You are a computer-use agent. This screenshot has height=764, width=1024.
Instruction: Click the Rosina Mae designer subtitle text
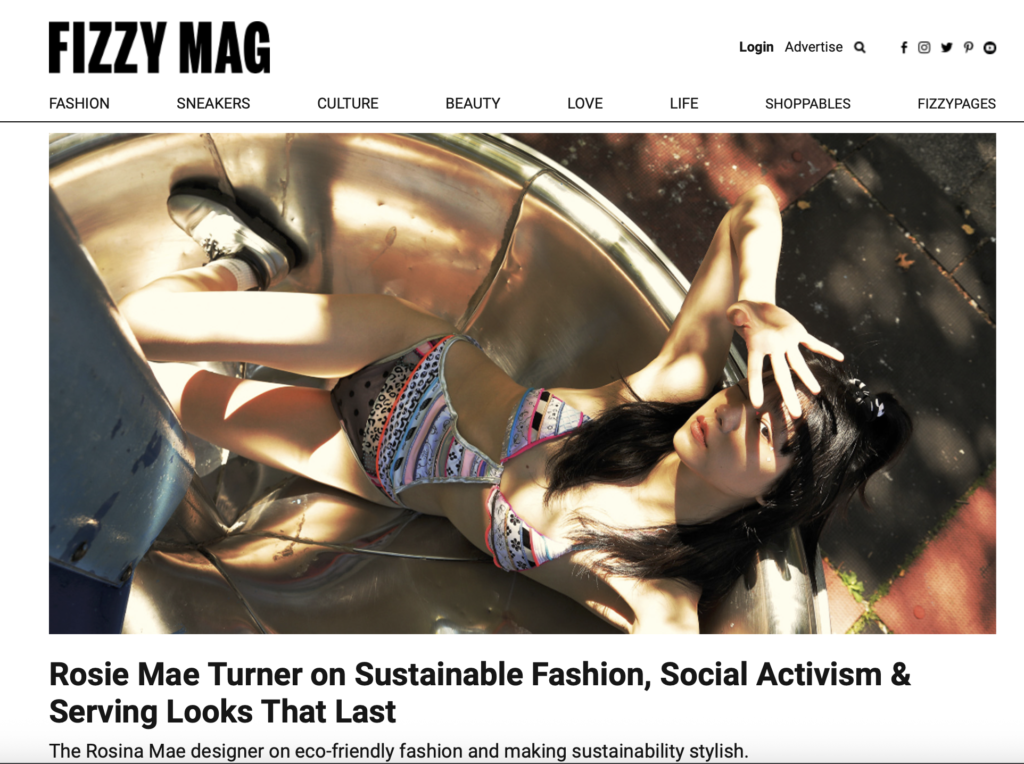point(398,751)
